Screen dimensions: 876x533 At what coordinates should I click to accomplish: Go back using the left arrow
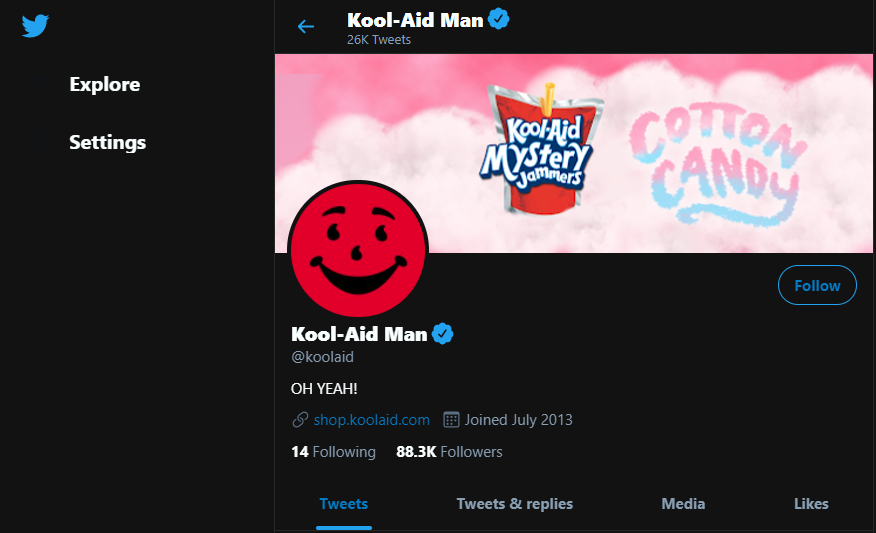pos(306,26)
